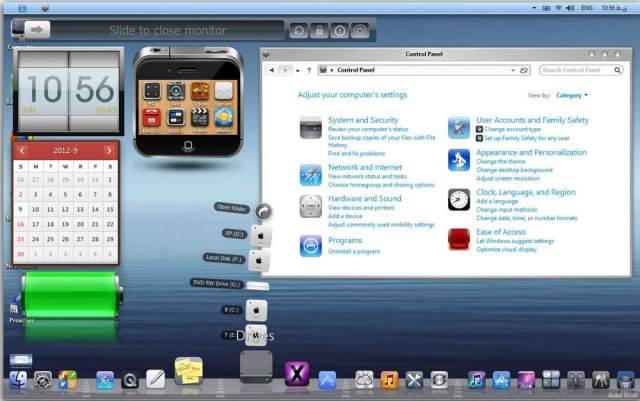Viewport: 640px width, 401px height.
Task: Open the Programs icon in Control Panel
Action: [x=311, y=245]
